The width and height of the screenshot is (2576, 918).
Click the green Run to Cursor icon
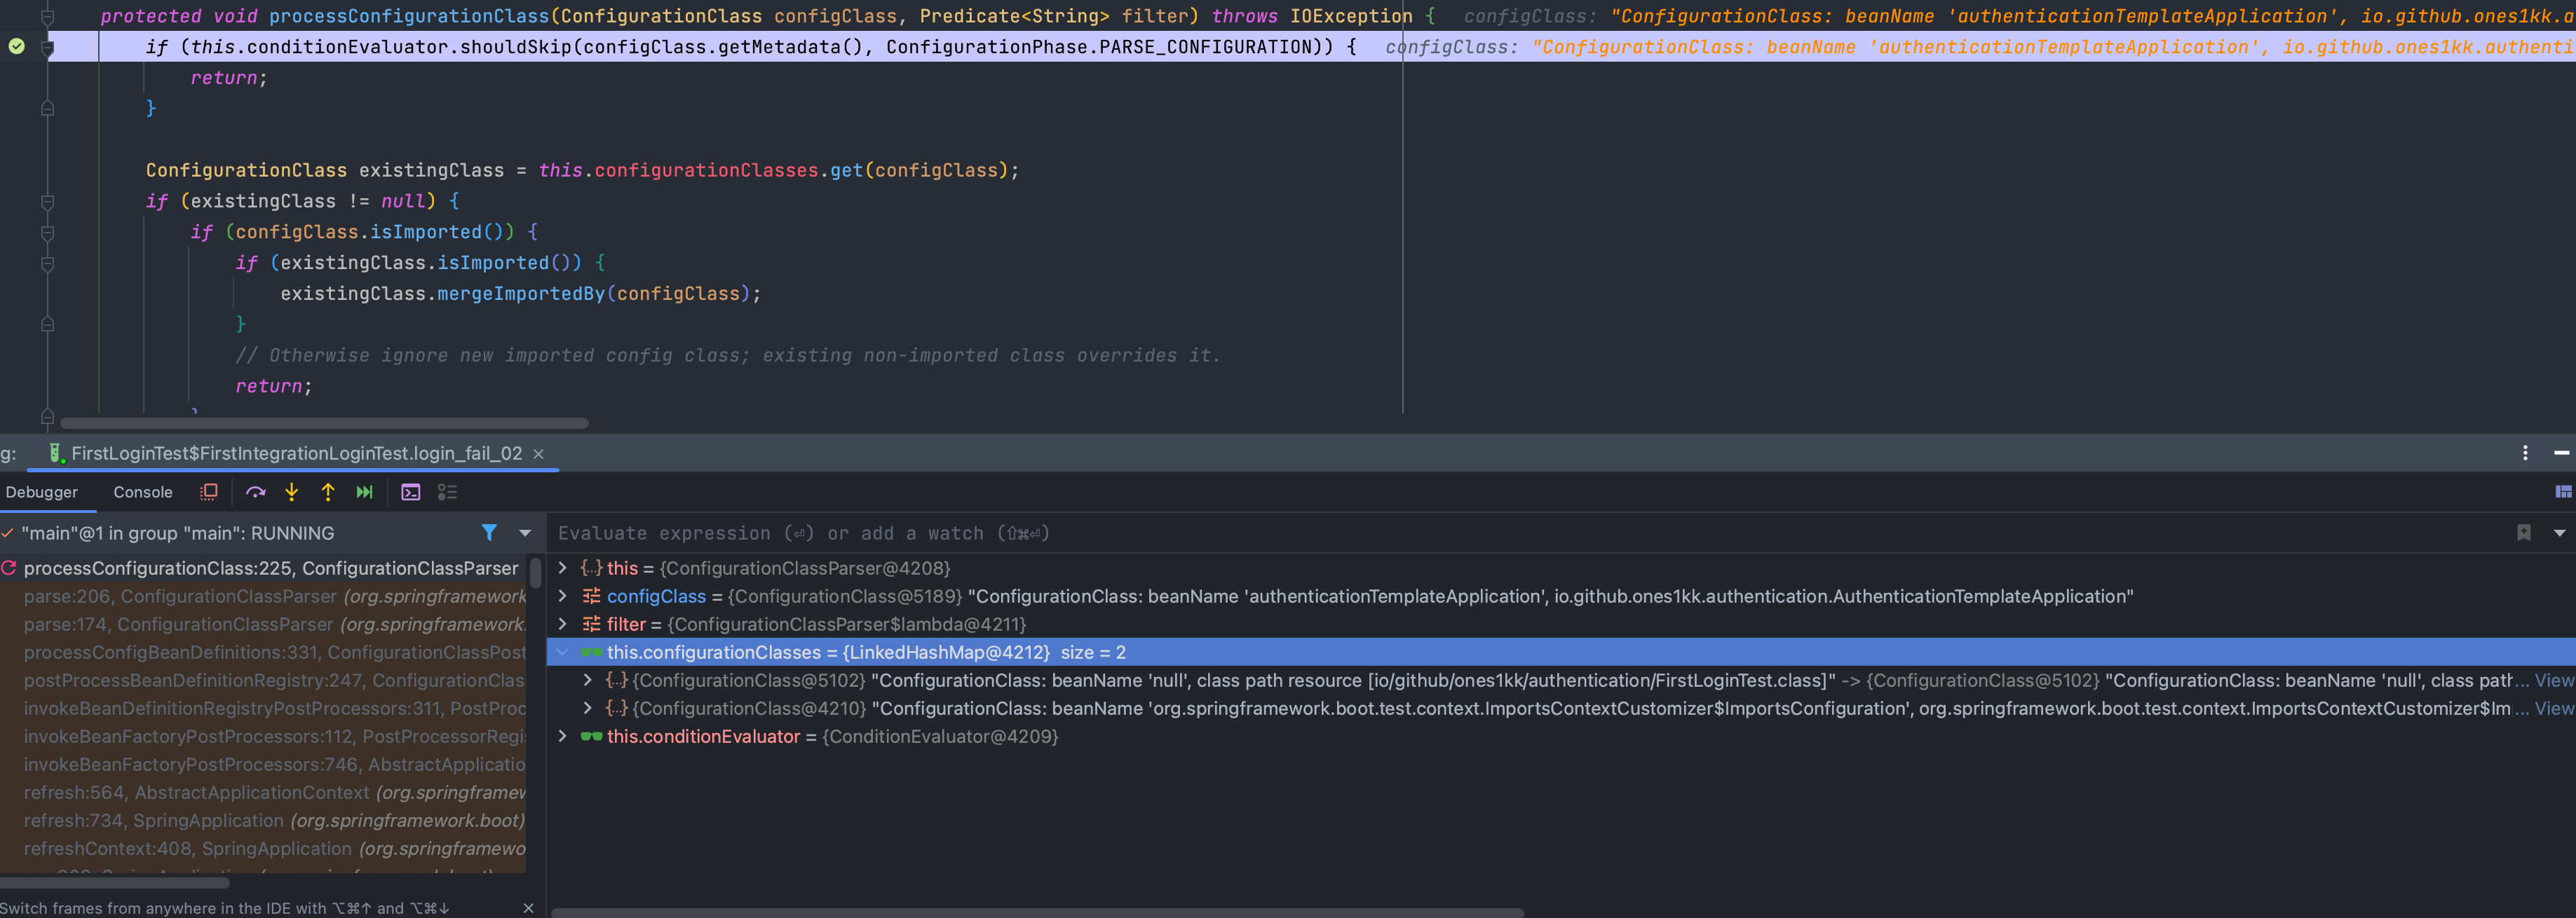click(364, 492)
